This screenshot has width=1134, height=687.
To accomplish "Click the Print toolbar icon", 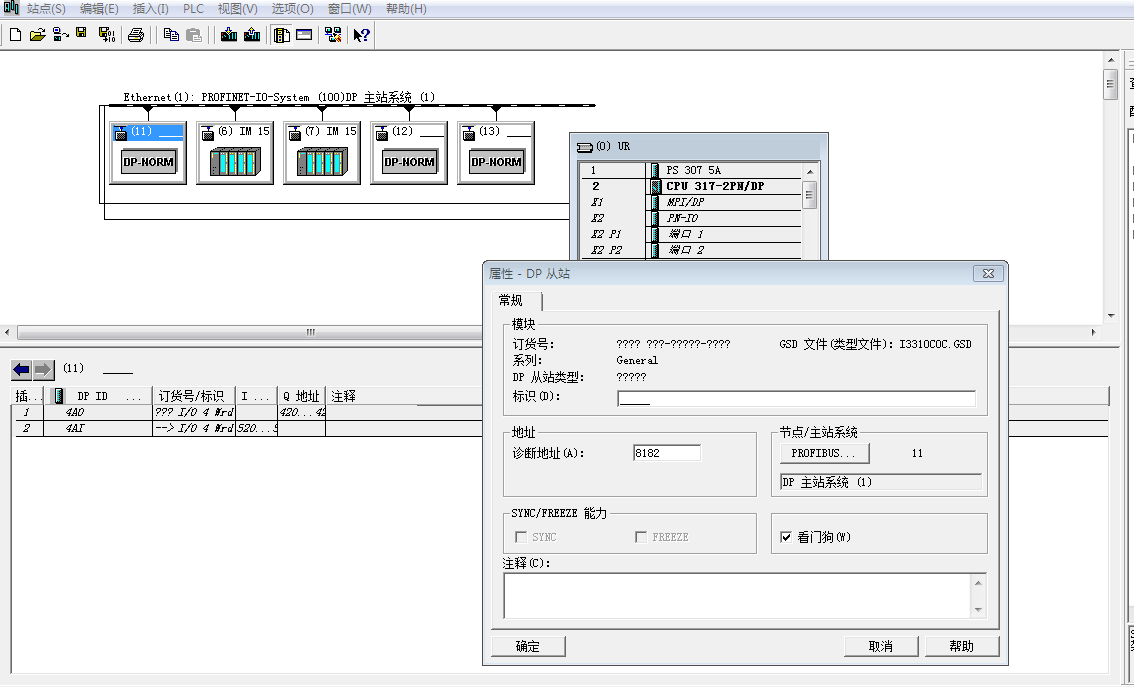I will click(x=136, y=35).
